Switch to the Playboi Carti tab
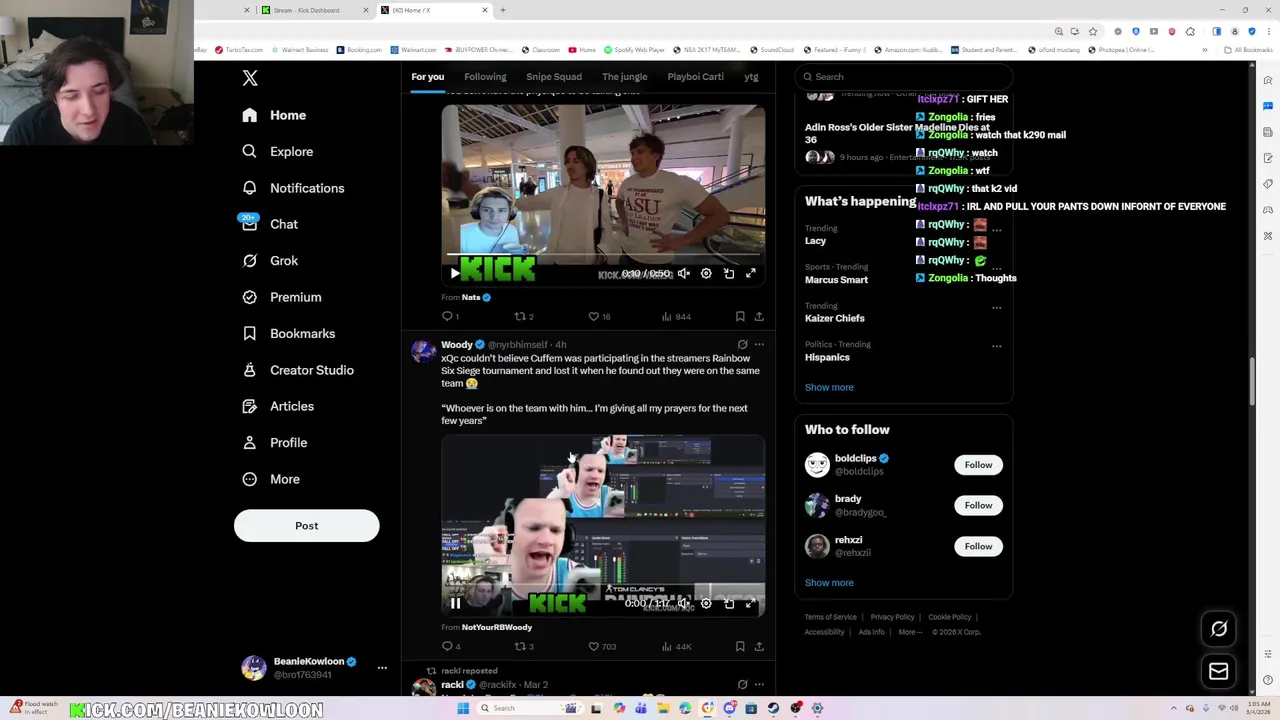The height and width of the screenshot is (720, 1280). tap(696, 77)
